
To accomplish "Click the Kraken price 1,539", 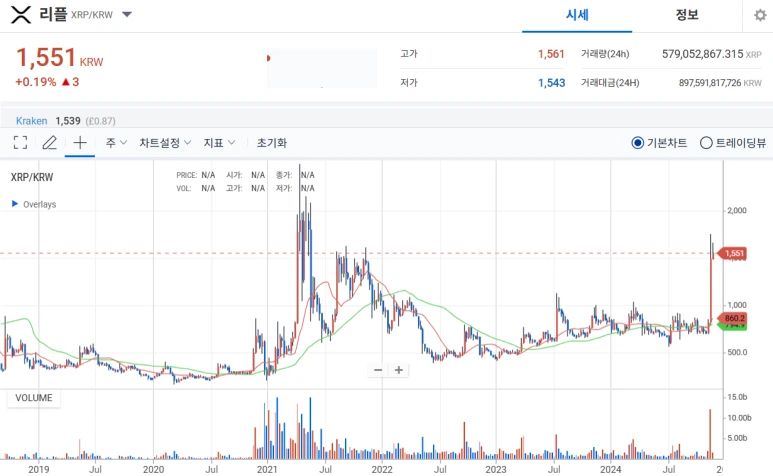I will point(68,121).
